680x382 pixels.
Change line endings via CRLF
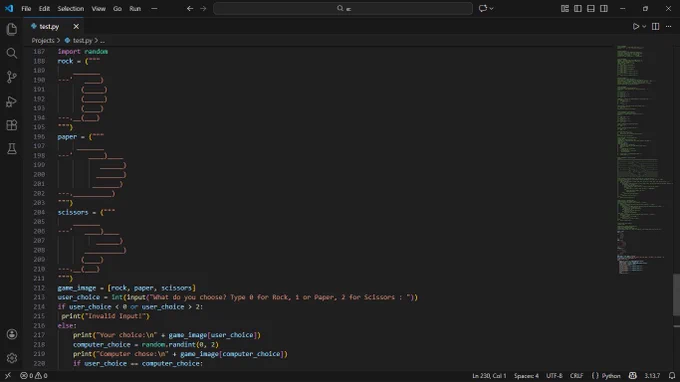pyautogui.click(x=576, y=376)
